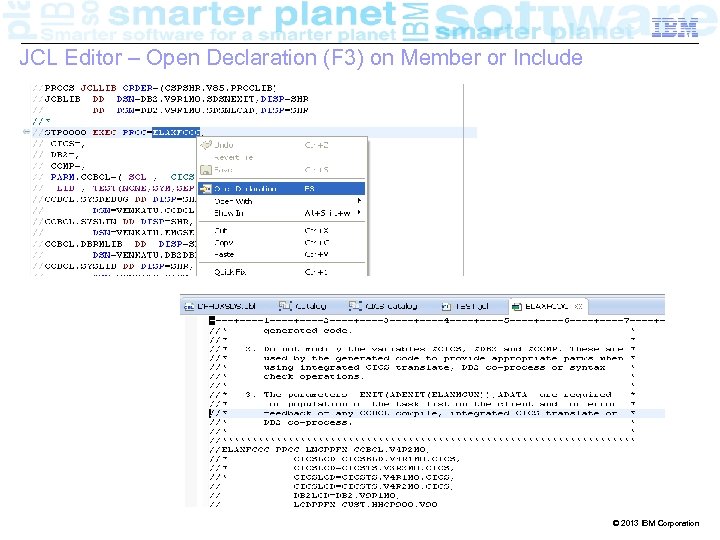
Task: Click the ELAXFCOC PROC LNGPRFX line
Action: tap(320, 450)
